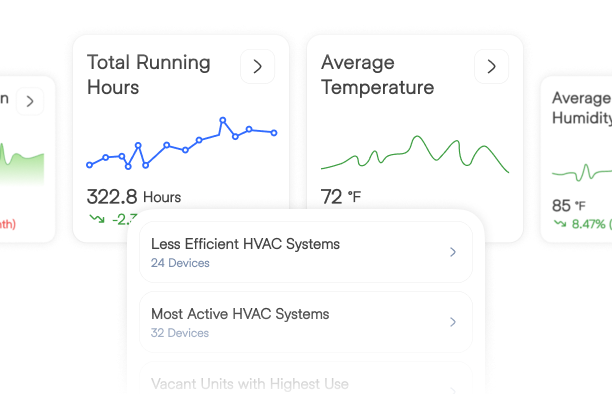Select Less Efficient HVAC Systems row
The height and width of the screenshot is (394, 612).
pos(306,252)
